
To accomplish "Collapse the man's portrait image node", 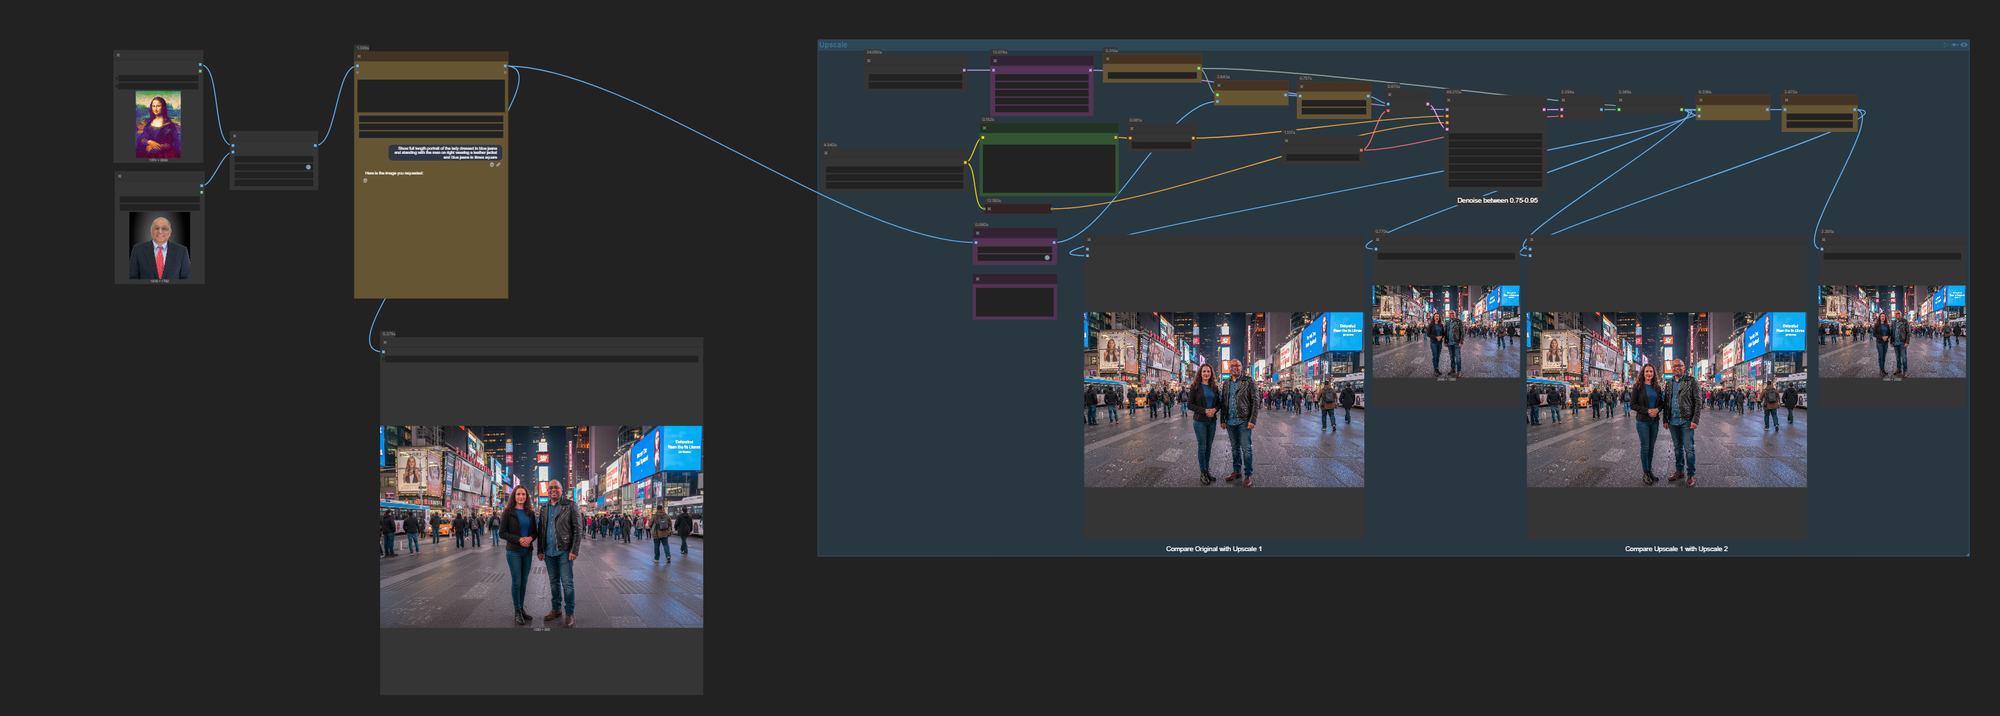I will coord(120,176).
